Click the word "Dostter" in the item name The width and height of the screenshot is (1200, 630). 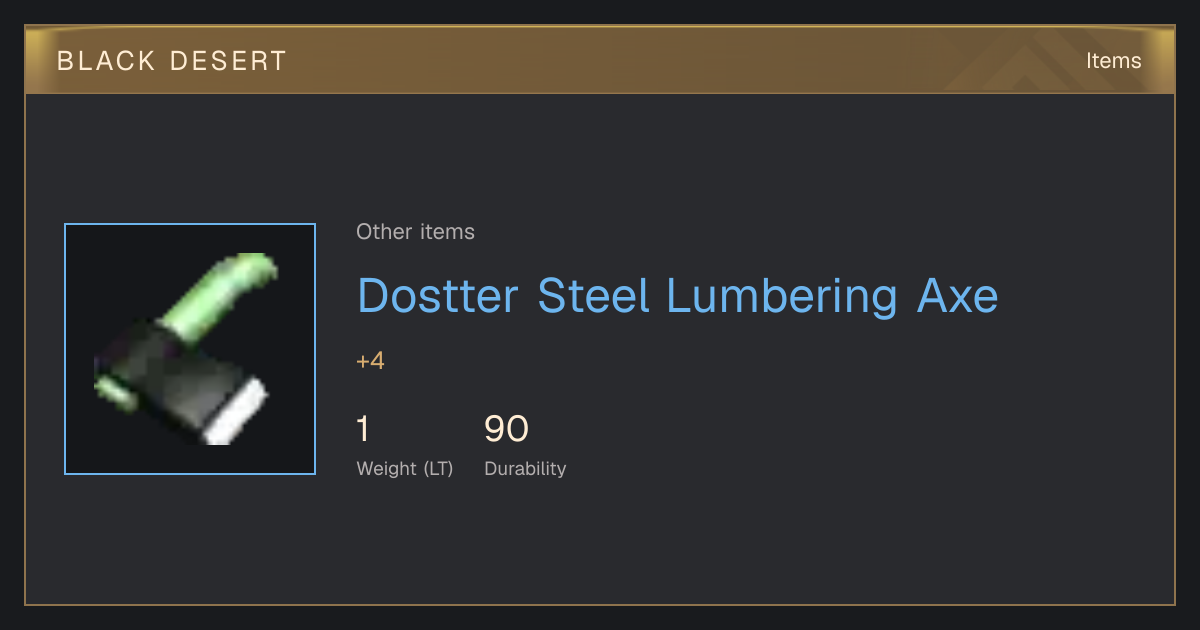point(438,297)
